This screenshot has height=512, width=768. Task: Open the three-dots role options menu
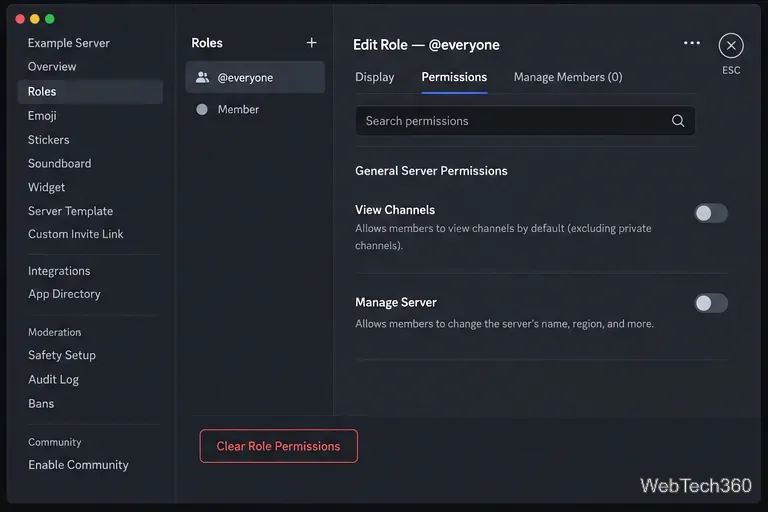692,43
